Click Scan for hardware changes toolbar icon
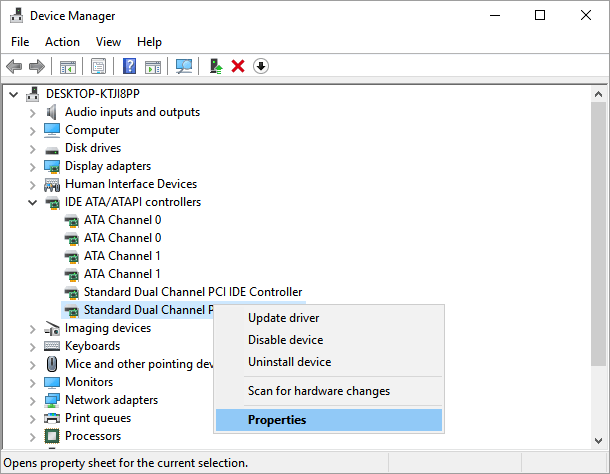 184,66
